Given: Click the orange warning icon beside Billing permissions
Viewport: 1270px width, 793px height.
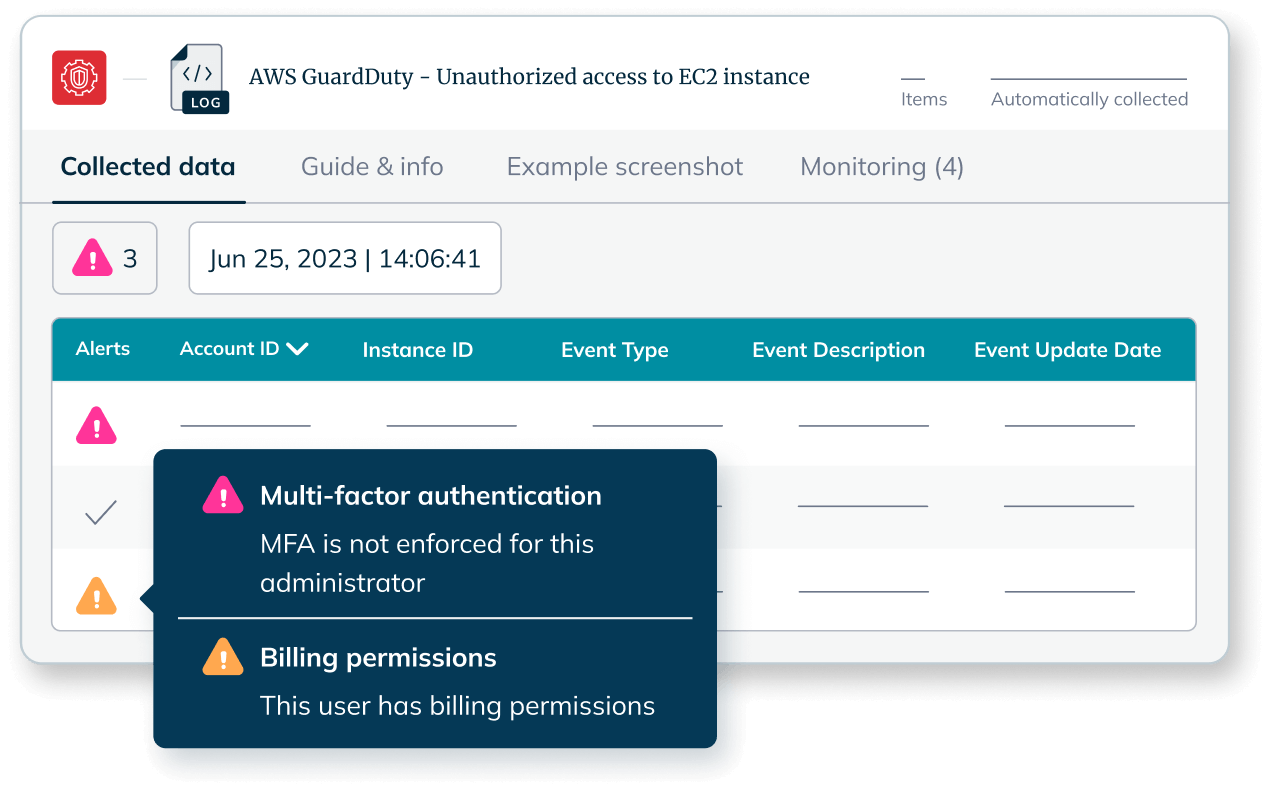Looking at the screenshot, I should pyautogui.click(x=223, y=657).
